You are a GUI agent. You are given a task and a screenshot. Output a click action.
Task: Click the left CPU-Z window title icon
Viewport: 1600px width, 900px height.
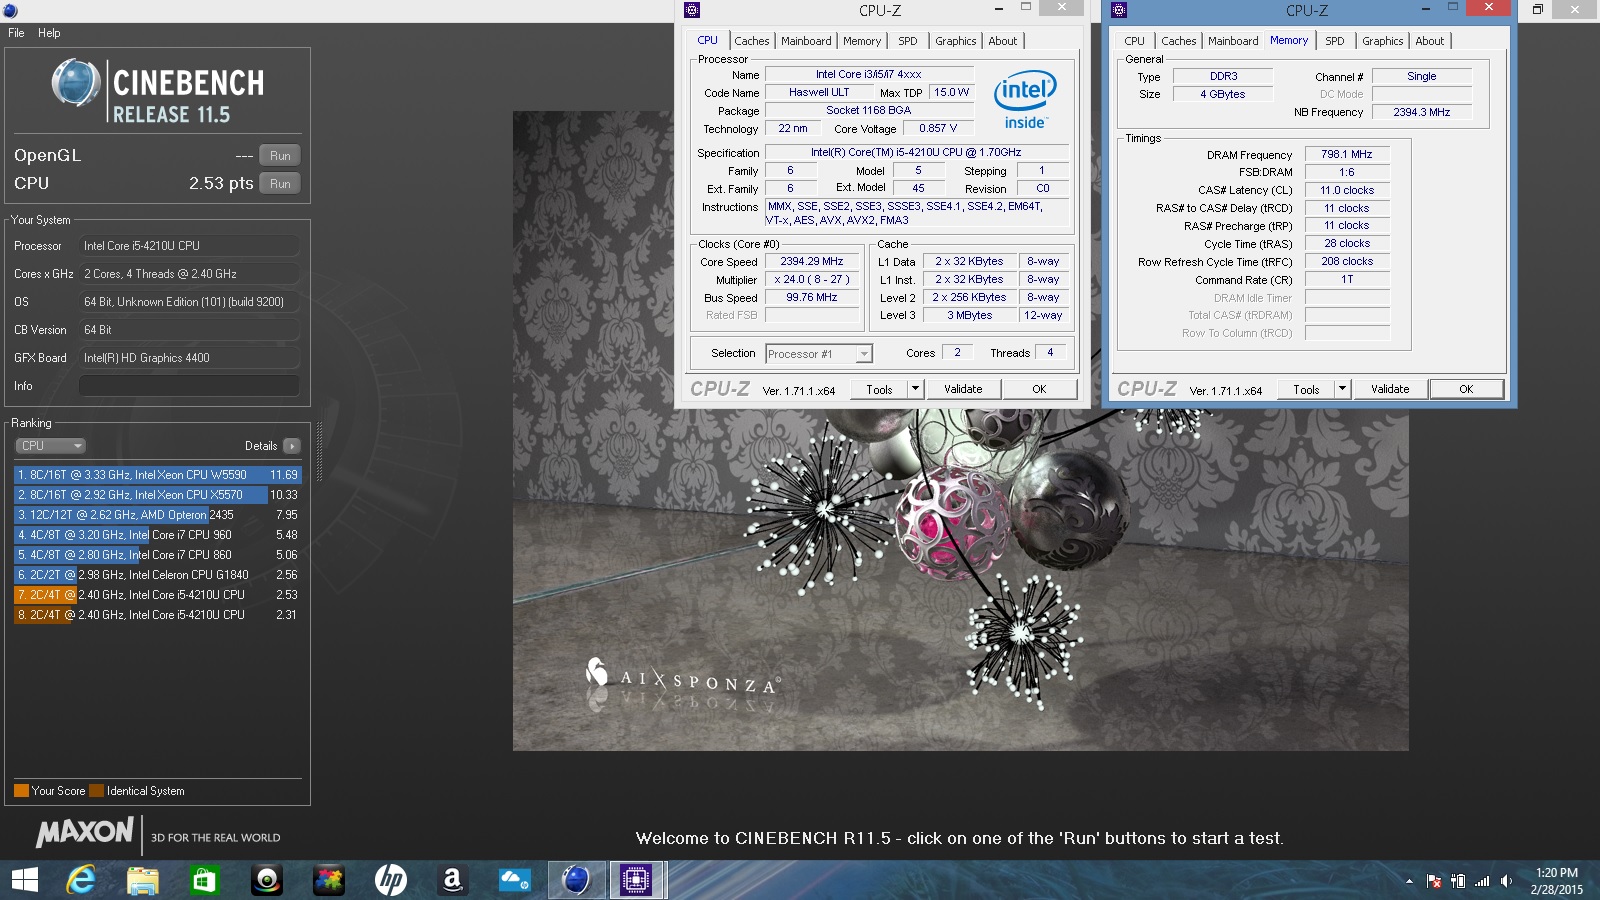pos(692,10)
